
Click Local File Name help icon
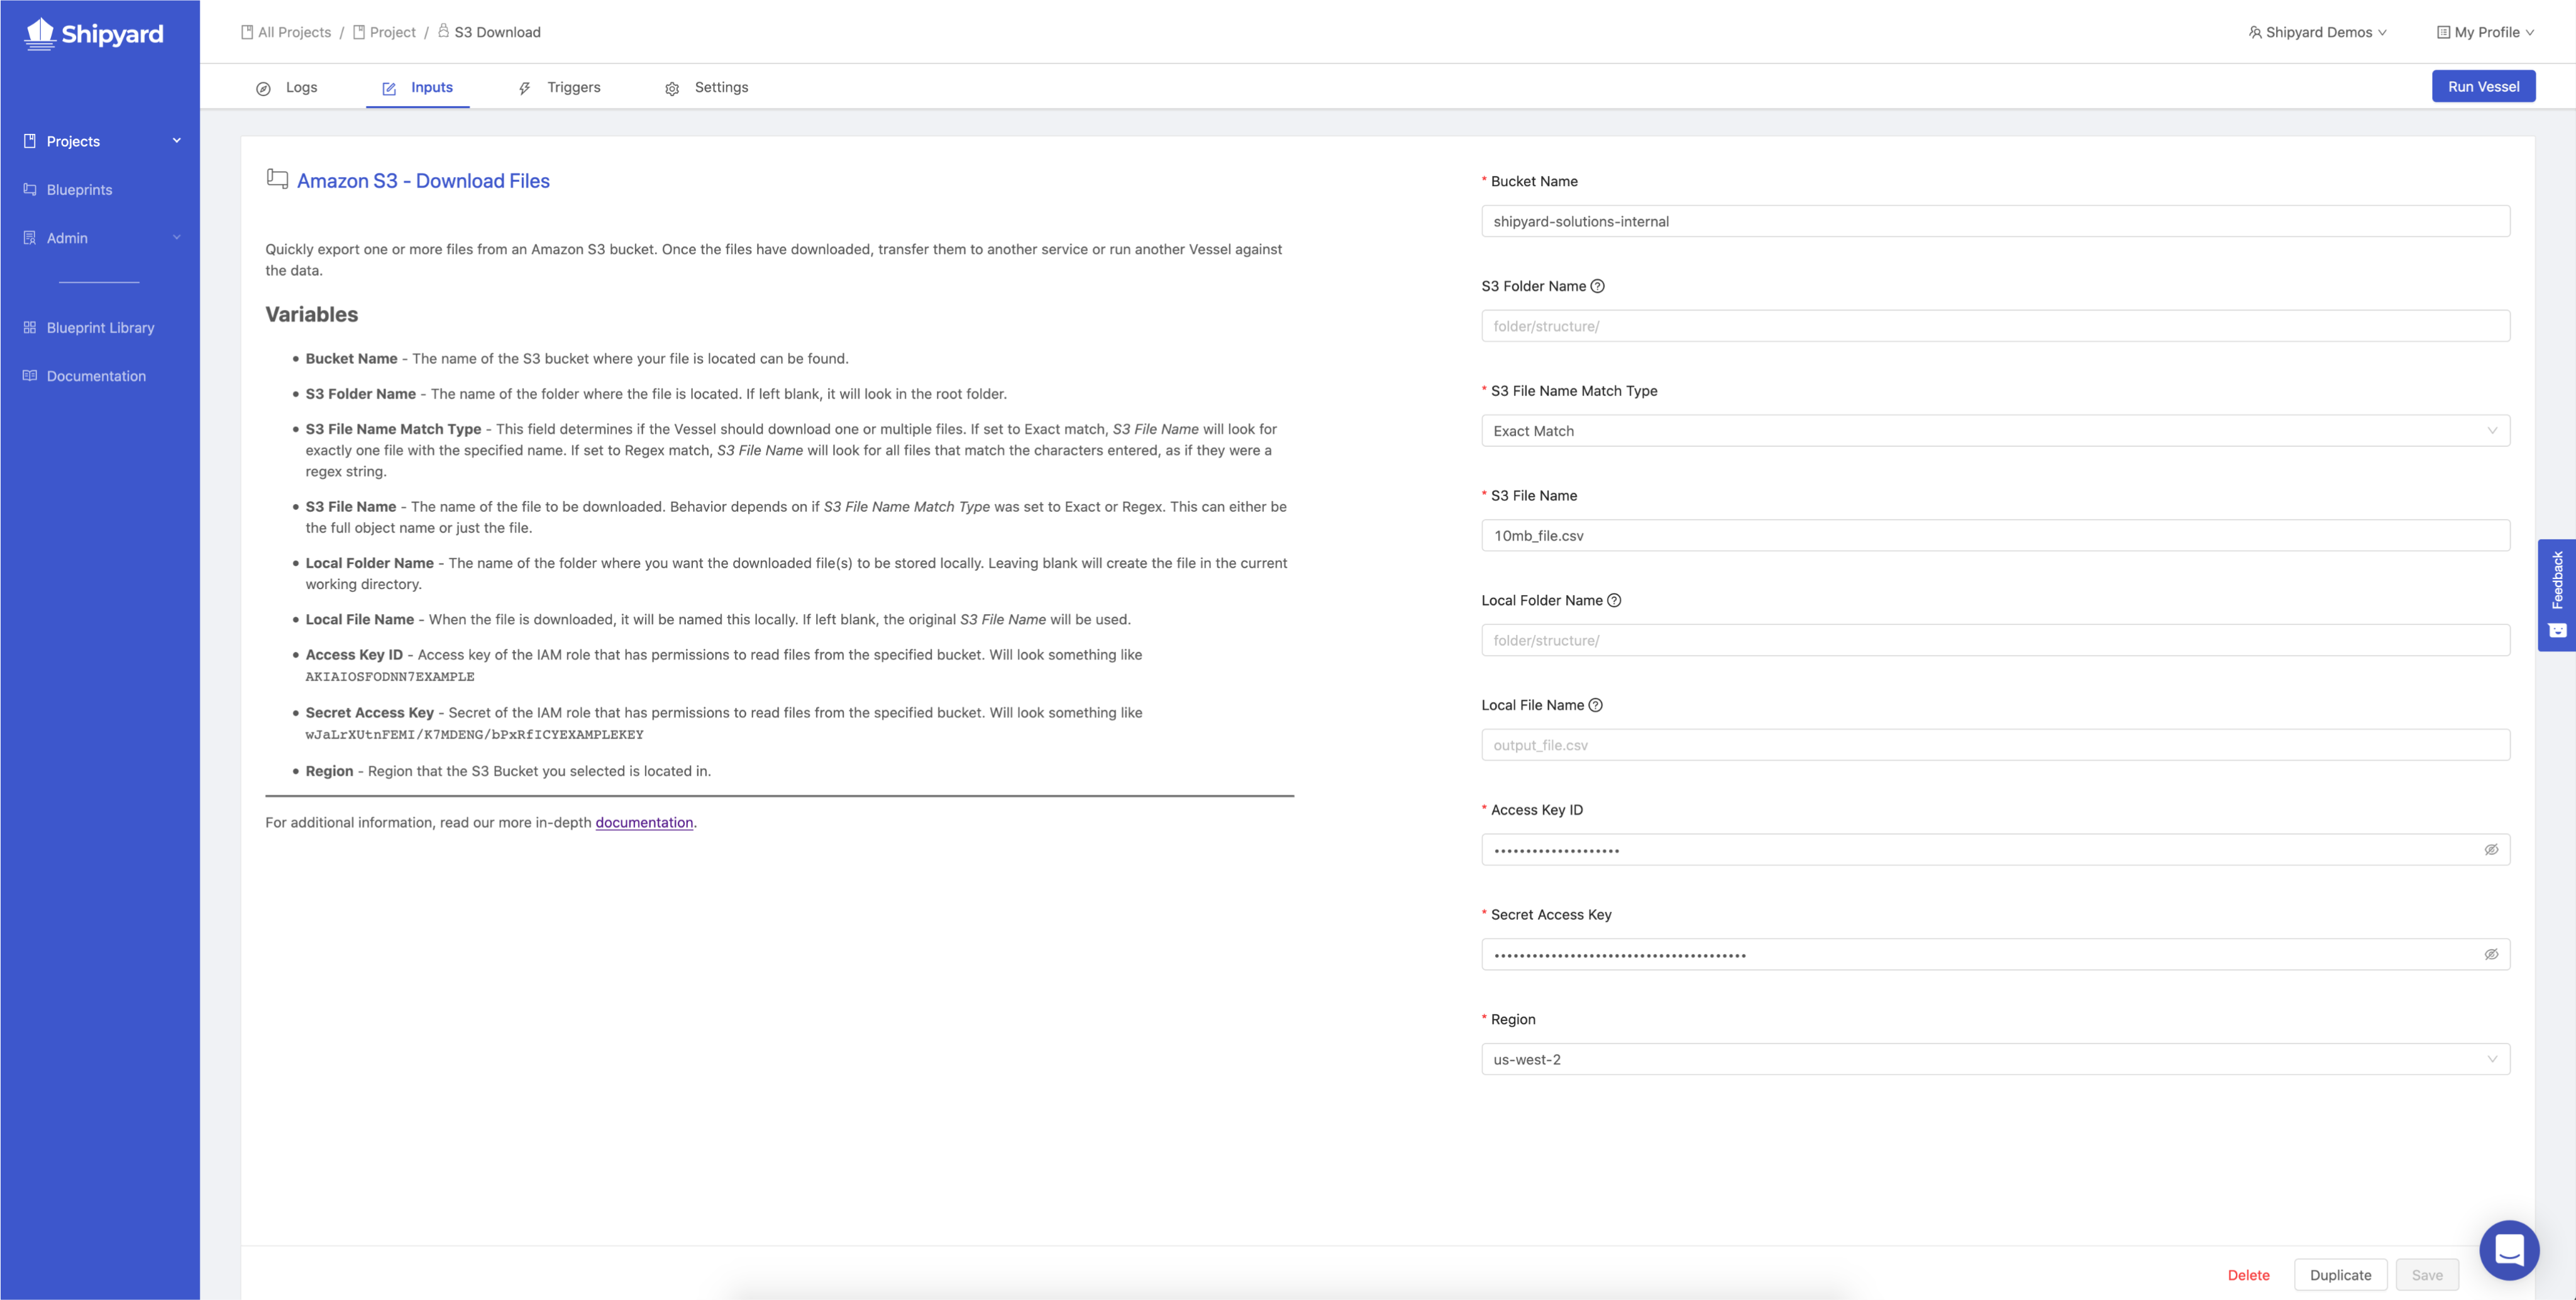(1595, 705)
